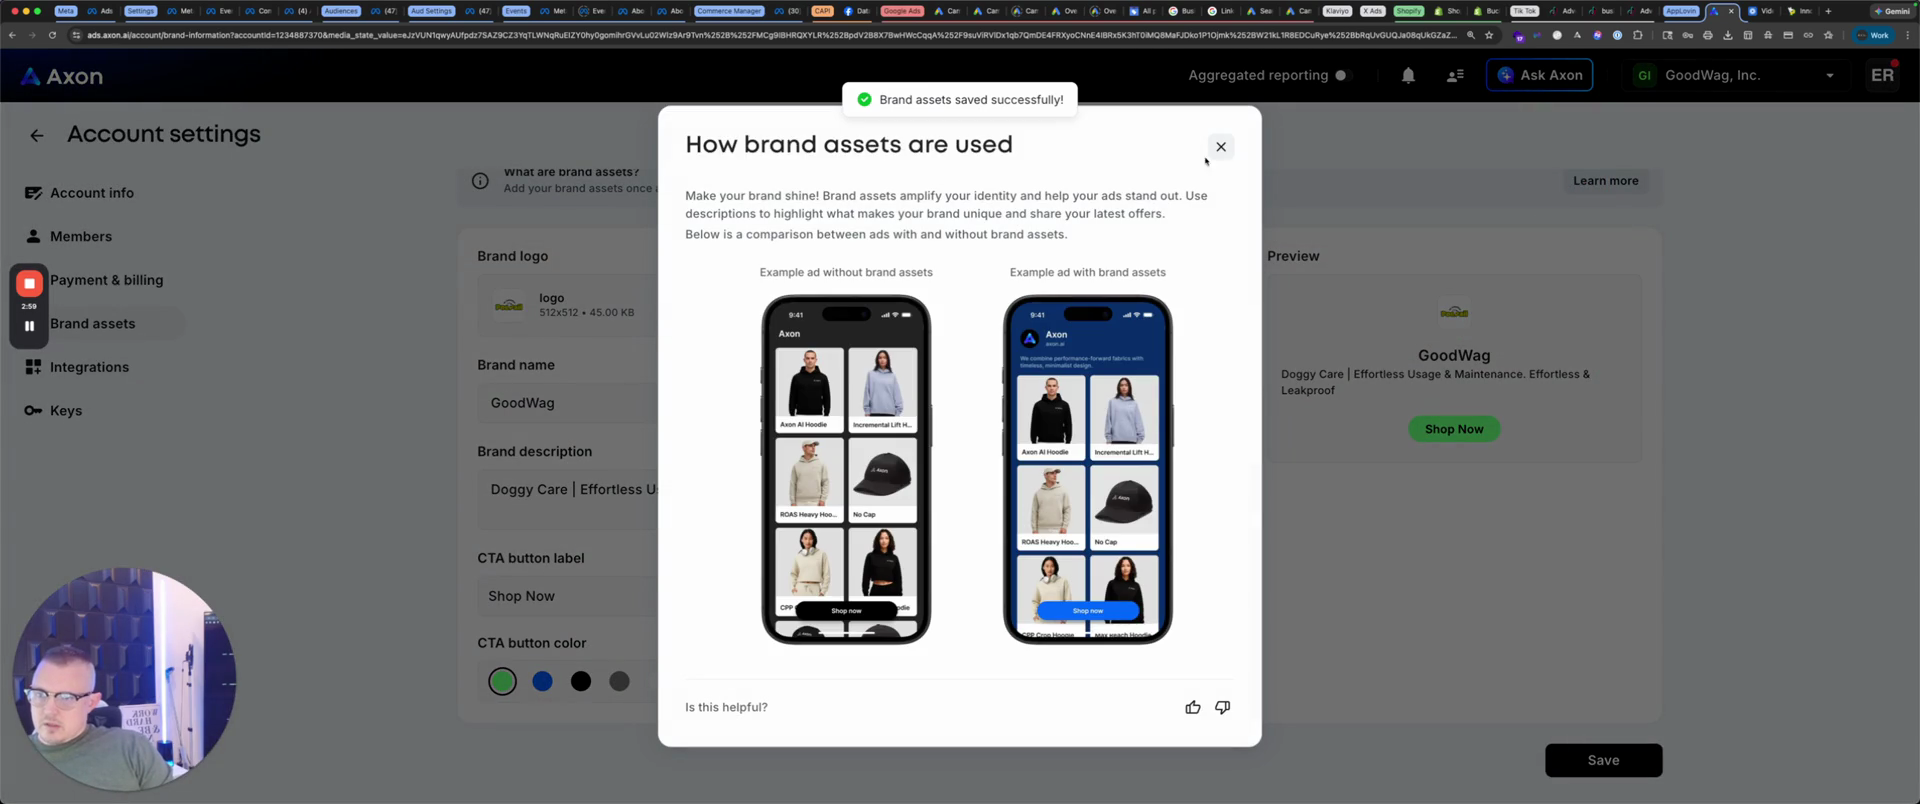
Task: Click the thumbs down icon
Action: [1222, 707]
